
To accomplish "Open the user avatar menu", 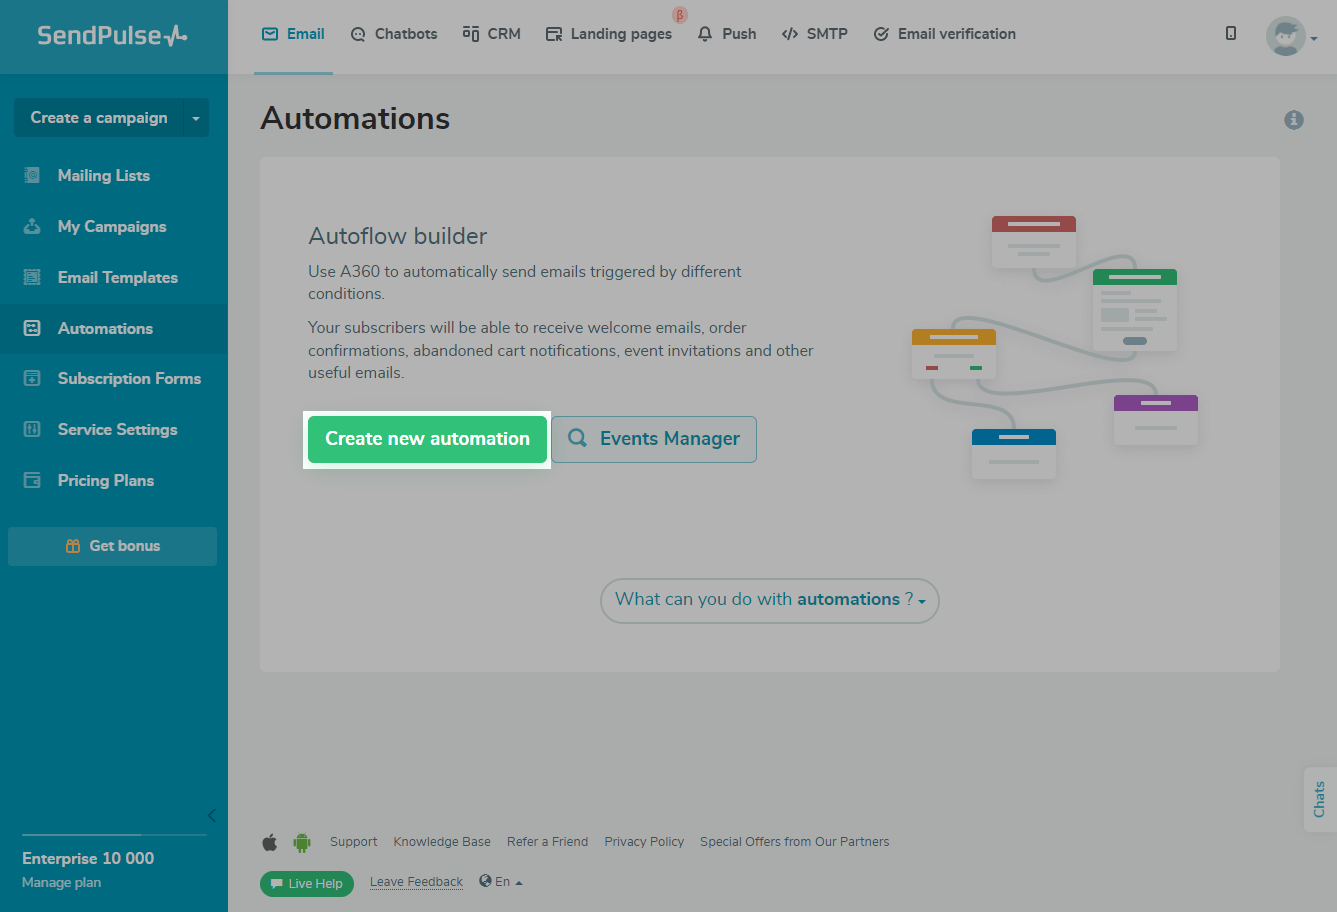I will tap(1291, 36).
